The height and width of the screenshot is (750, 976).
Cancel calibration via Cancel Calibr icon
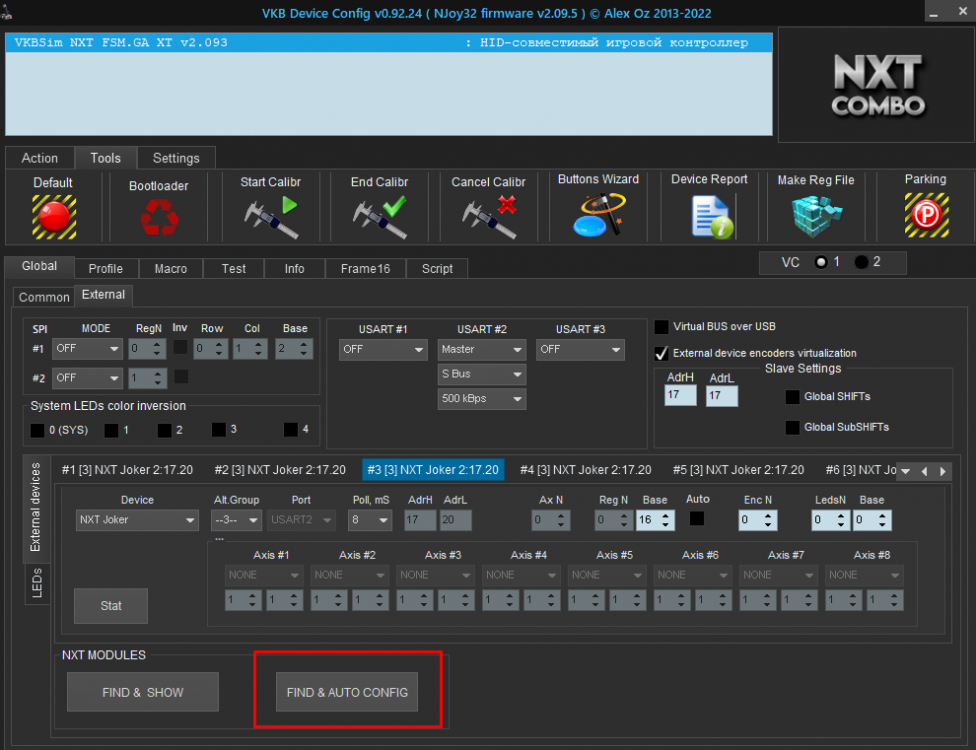488,215
